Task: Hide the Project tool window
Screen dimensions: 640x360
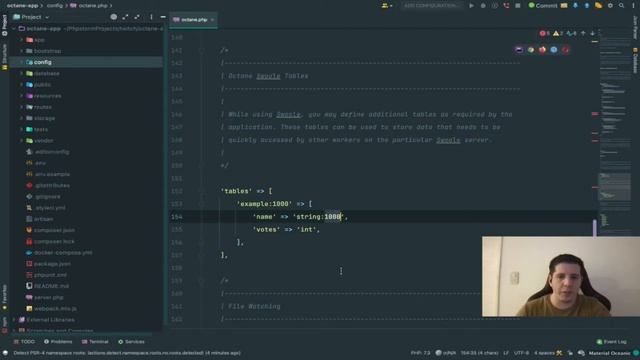Action: point(162,17)
